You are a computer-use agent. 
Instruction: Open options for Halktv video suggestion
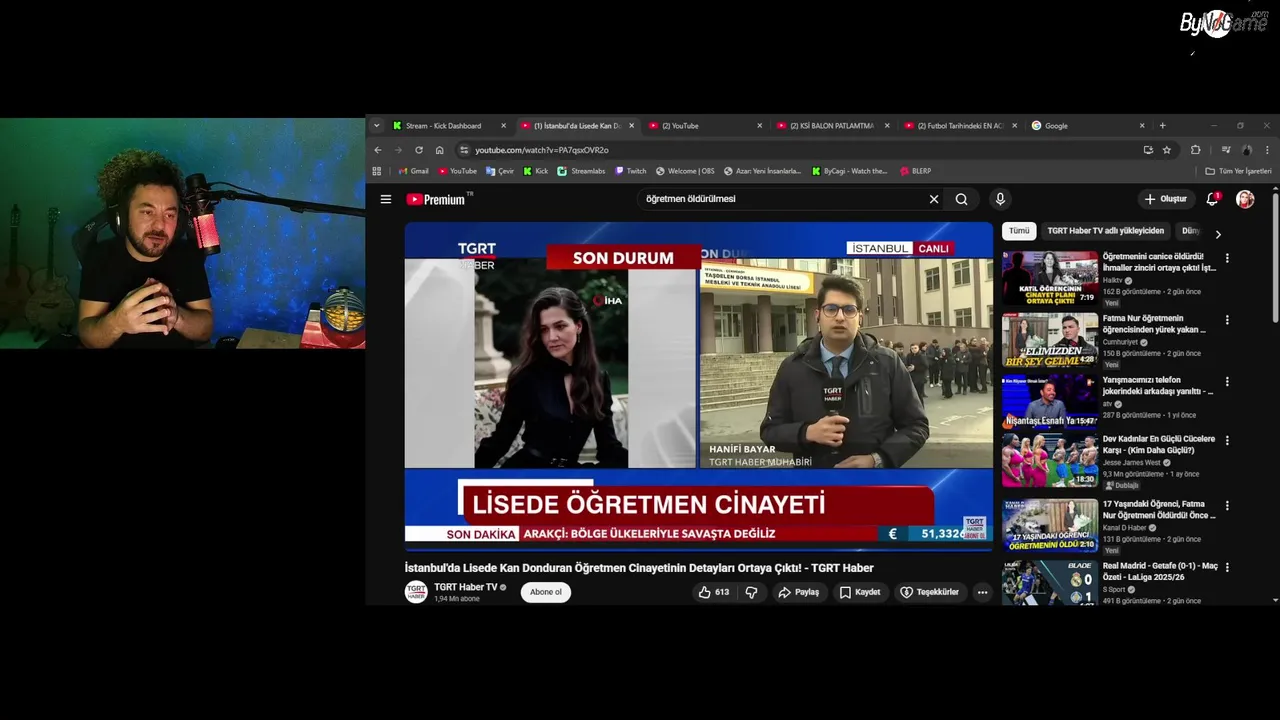click(1227, 258)
